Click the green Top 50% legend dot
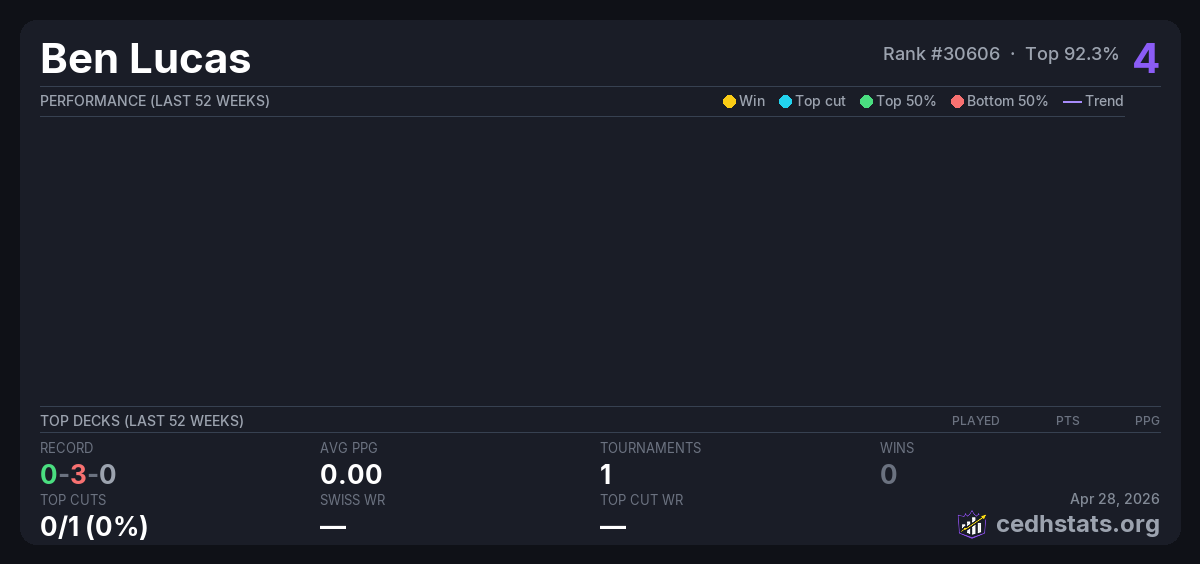The width and height of the screenshot is (1200, 564). [866, 101]
